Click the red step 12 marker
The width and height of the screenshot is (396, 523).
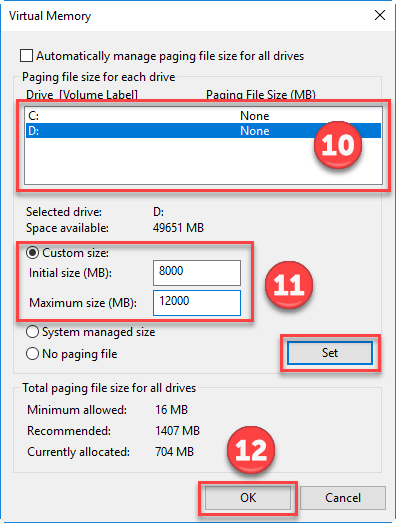coord(251,450)
